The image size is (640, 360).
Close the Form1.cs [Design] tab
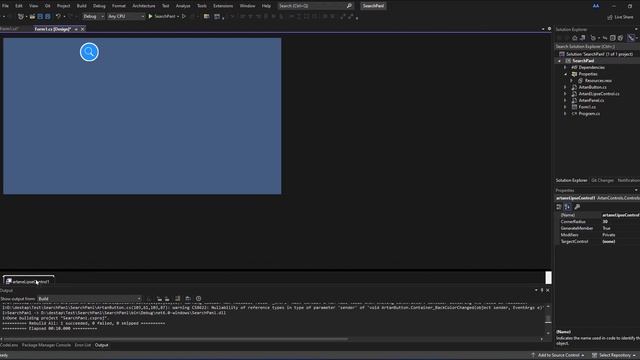[x=82, y=29]
